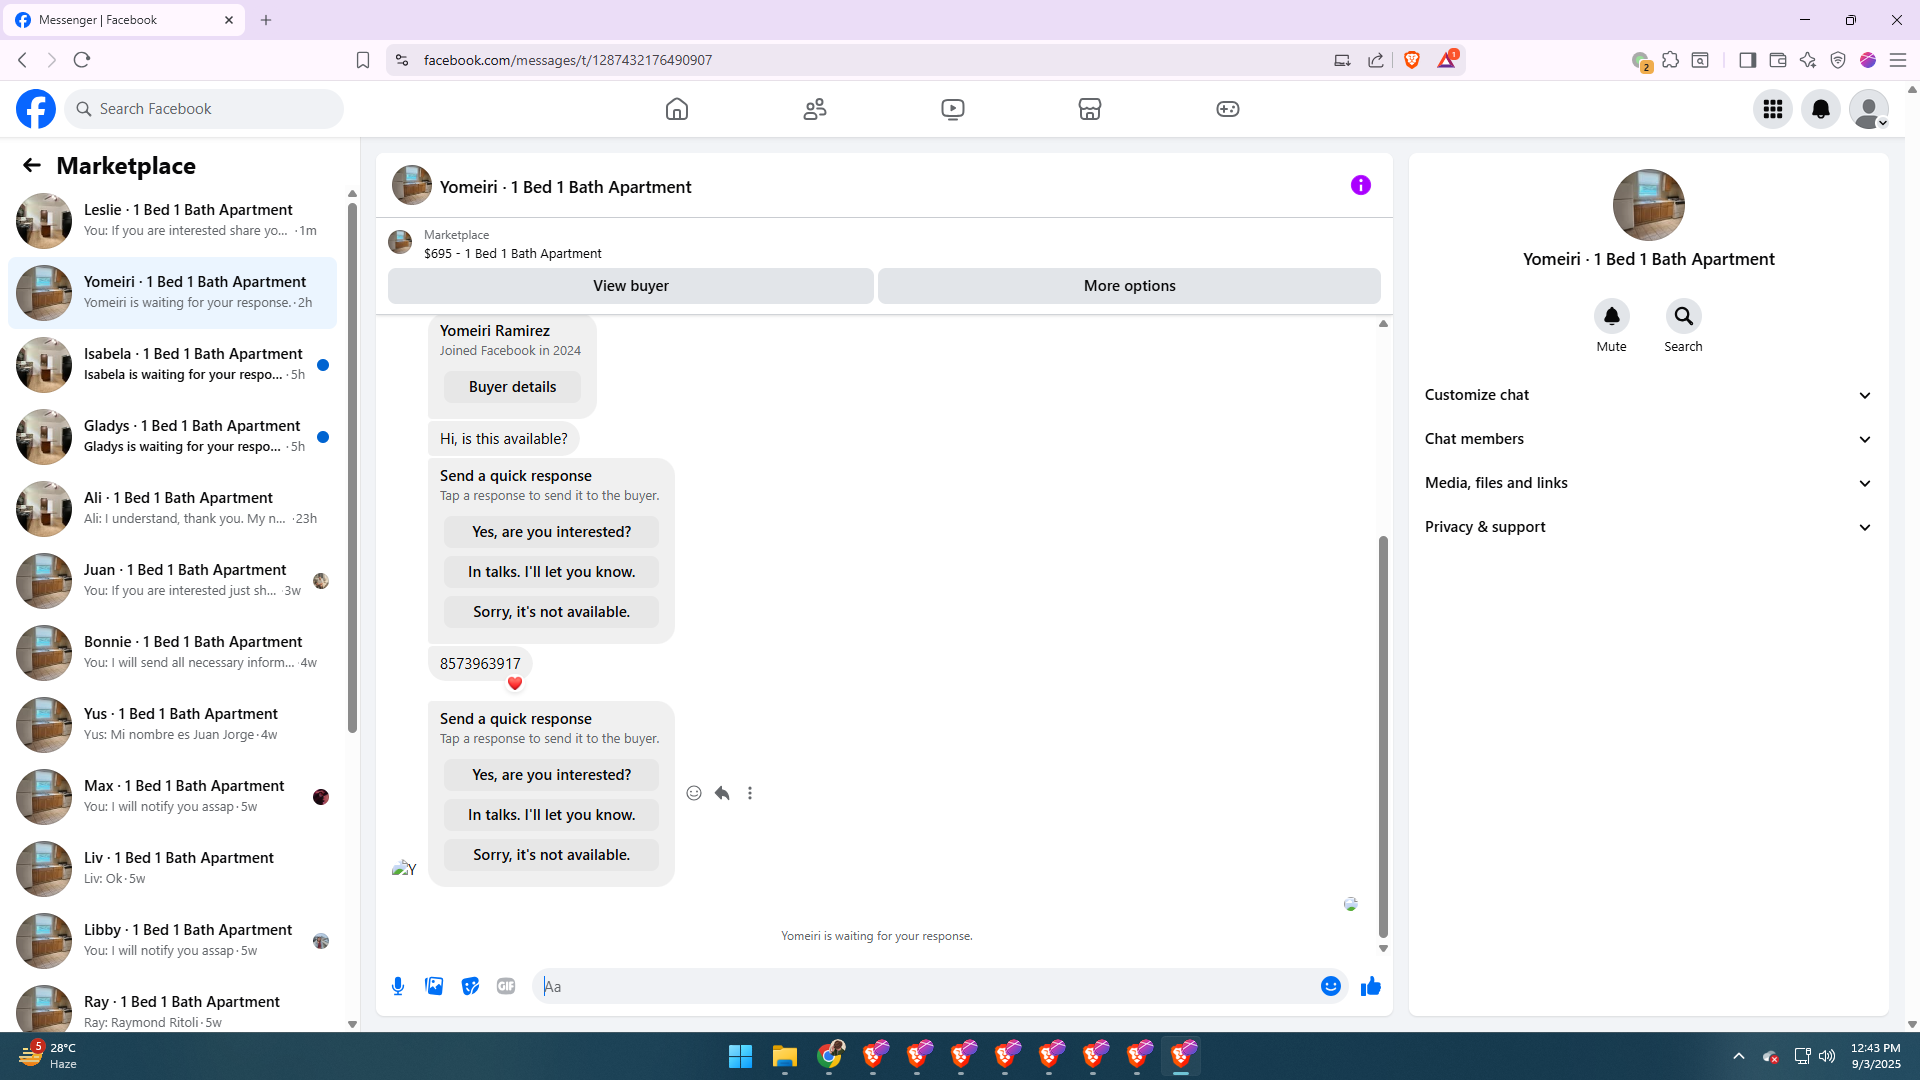Screen dimensions: 1920x1080
Task: Open Libby's apartment conversation
Action: (173, 941)
